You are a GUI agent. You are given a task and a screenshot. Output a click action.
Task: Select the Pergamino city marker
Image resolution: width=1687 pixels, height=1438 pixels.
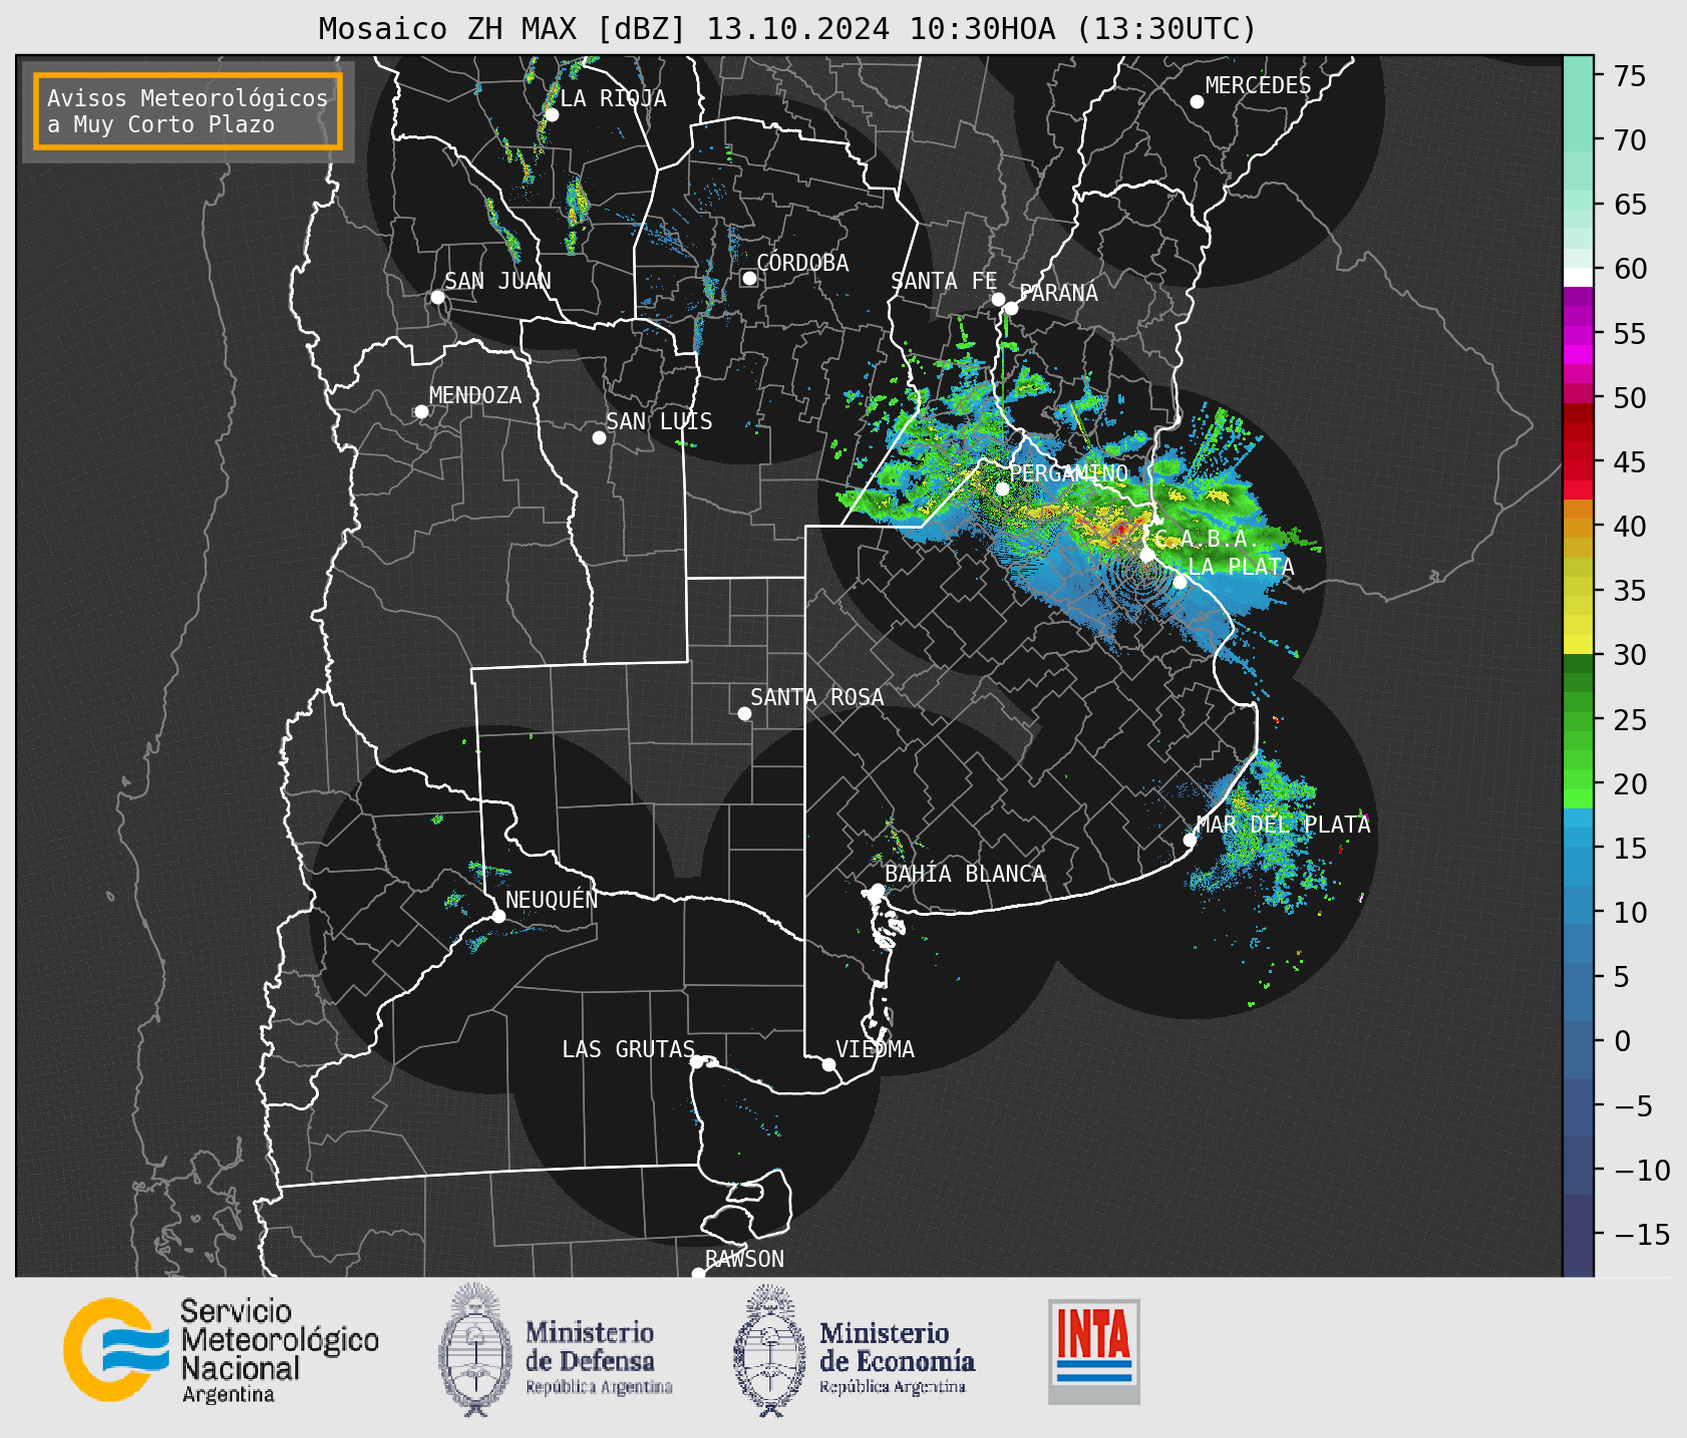pos(1003,489)
